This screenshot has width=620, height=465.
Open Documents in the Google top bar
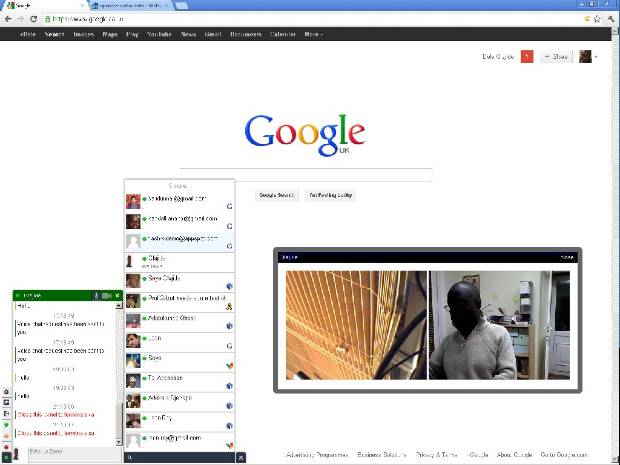[246, 34]
